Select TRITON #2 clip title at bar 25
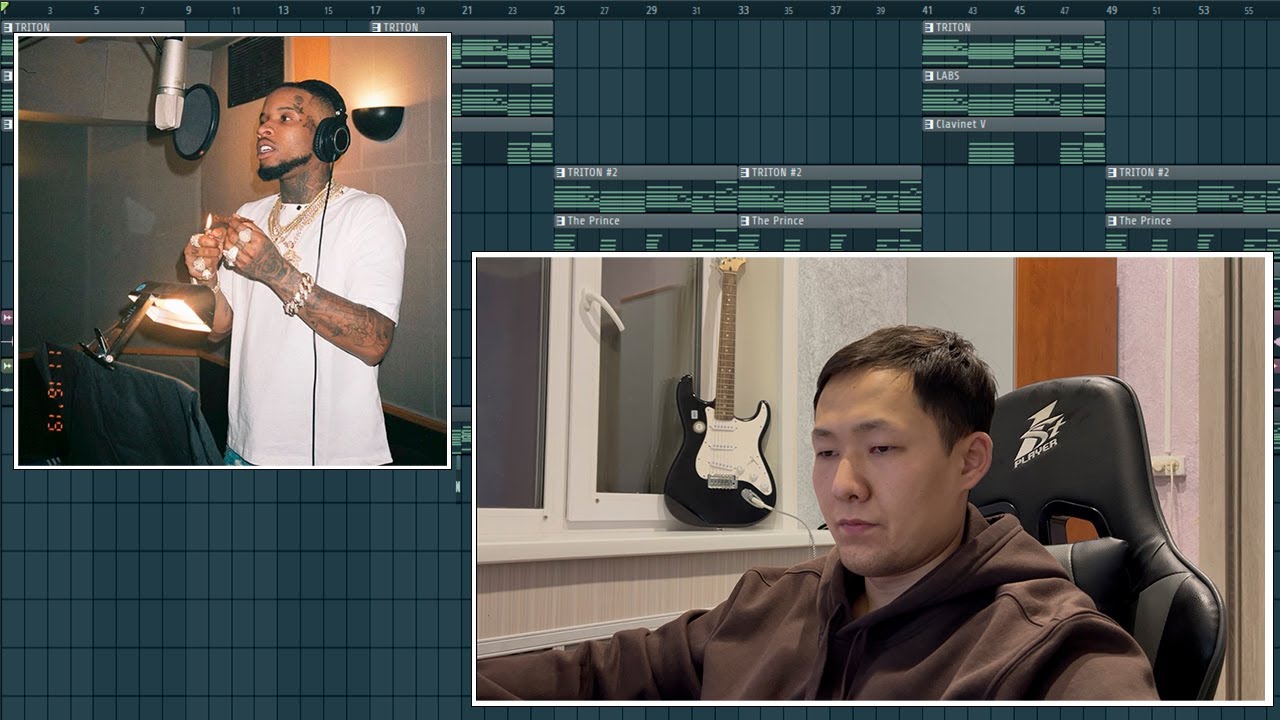This screenshot has height=720, width=1280. pyautogui.click(x=593, y=172)
